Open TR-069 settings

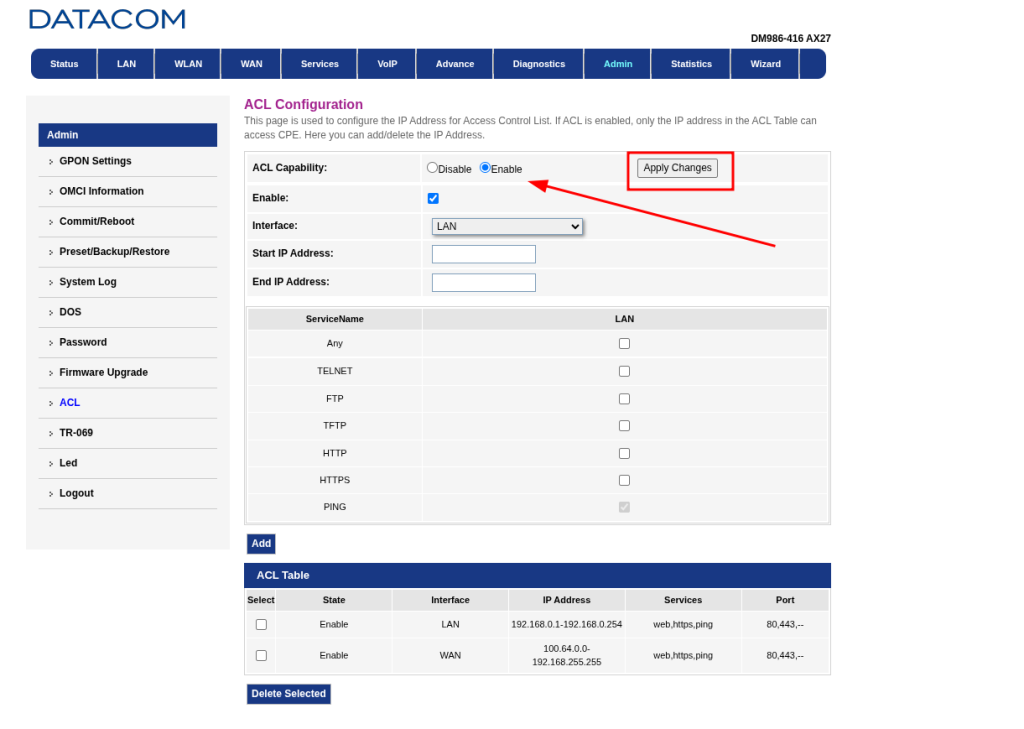(76, 432)
